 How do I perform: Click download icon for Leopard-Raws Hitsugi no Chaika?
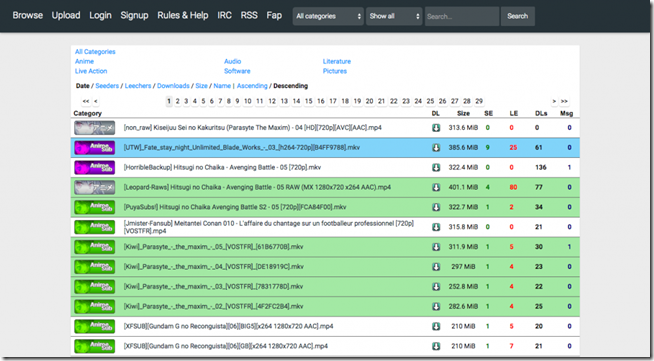(x=436, y=187)
